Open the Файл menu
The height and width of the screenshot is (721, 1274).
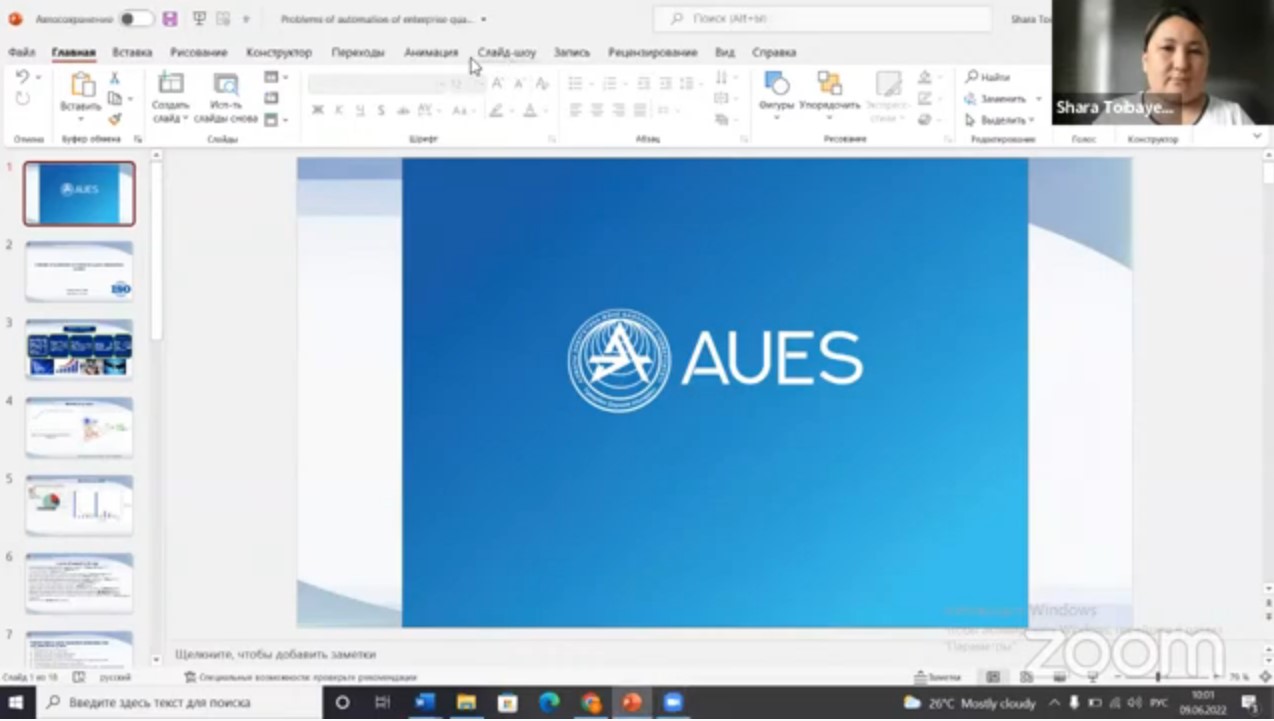click(x=21, y=52)
